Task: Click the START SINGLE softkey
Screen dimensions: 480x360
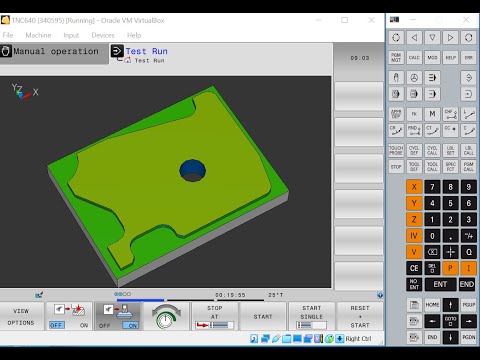Action: pos(312,316)
